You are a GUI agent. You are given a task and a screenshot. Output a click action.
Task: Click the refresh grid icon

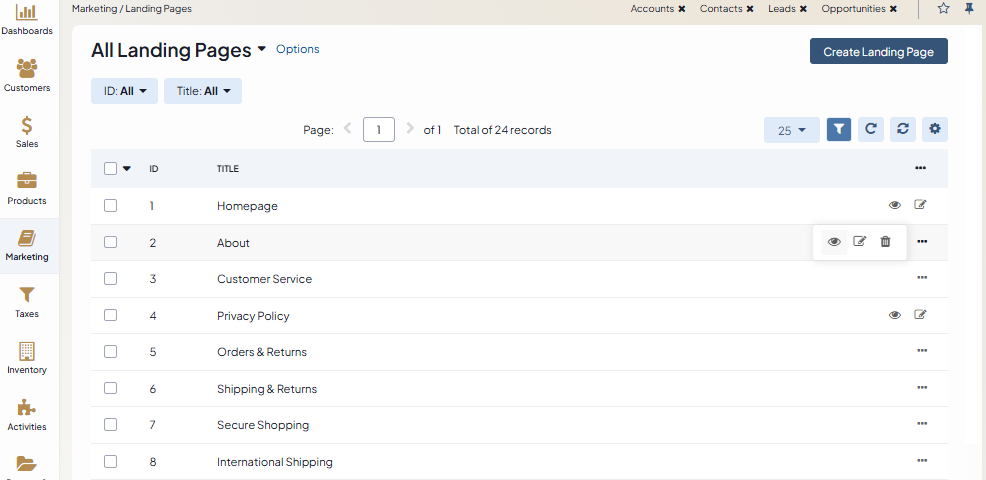(x=871, y=129)
